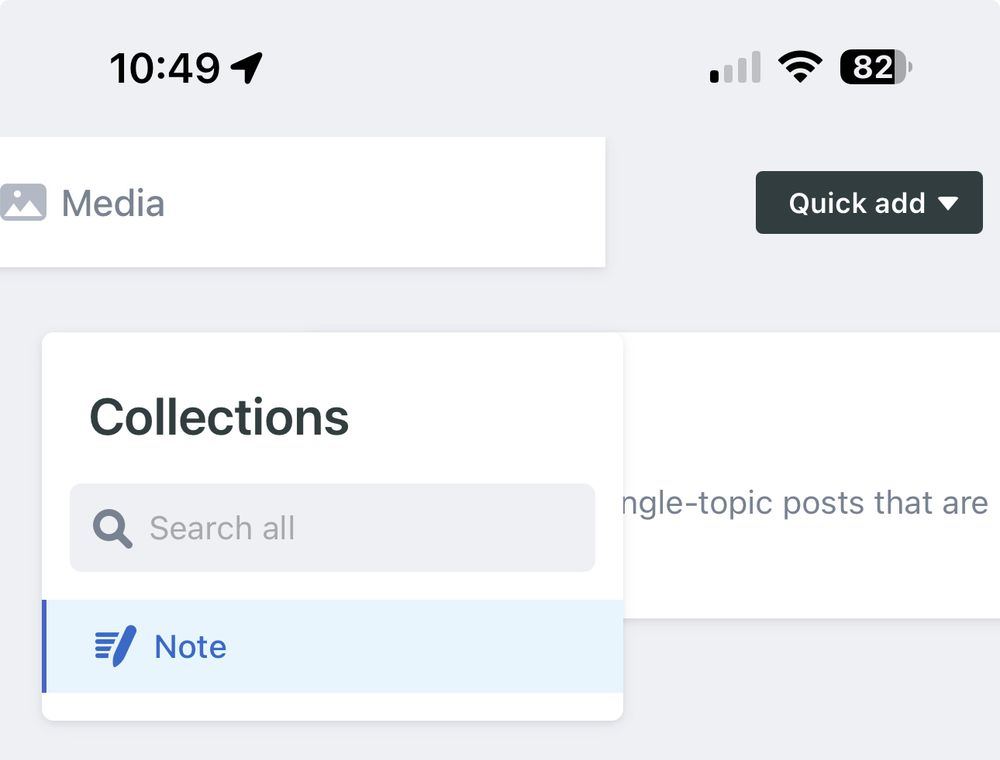
Task: Click the Collections heading
Action: [219, 417]
